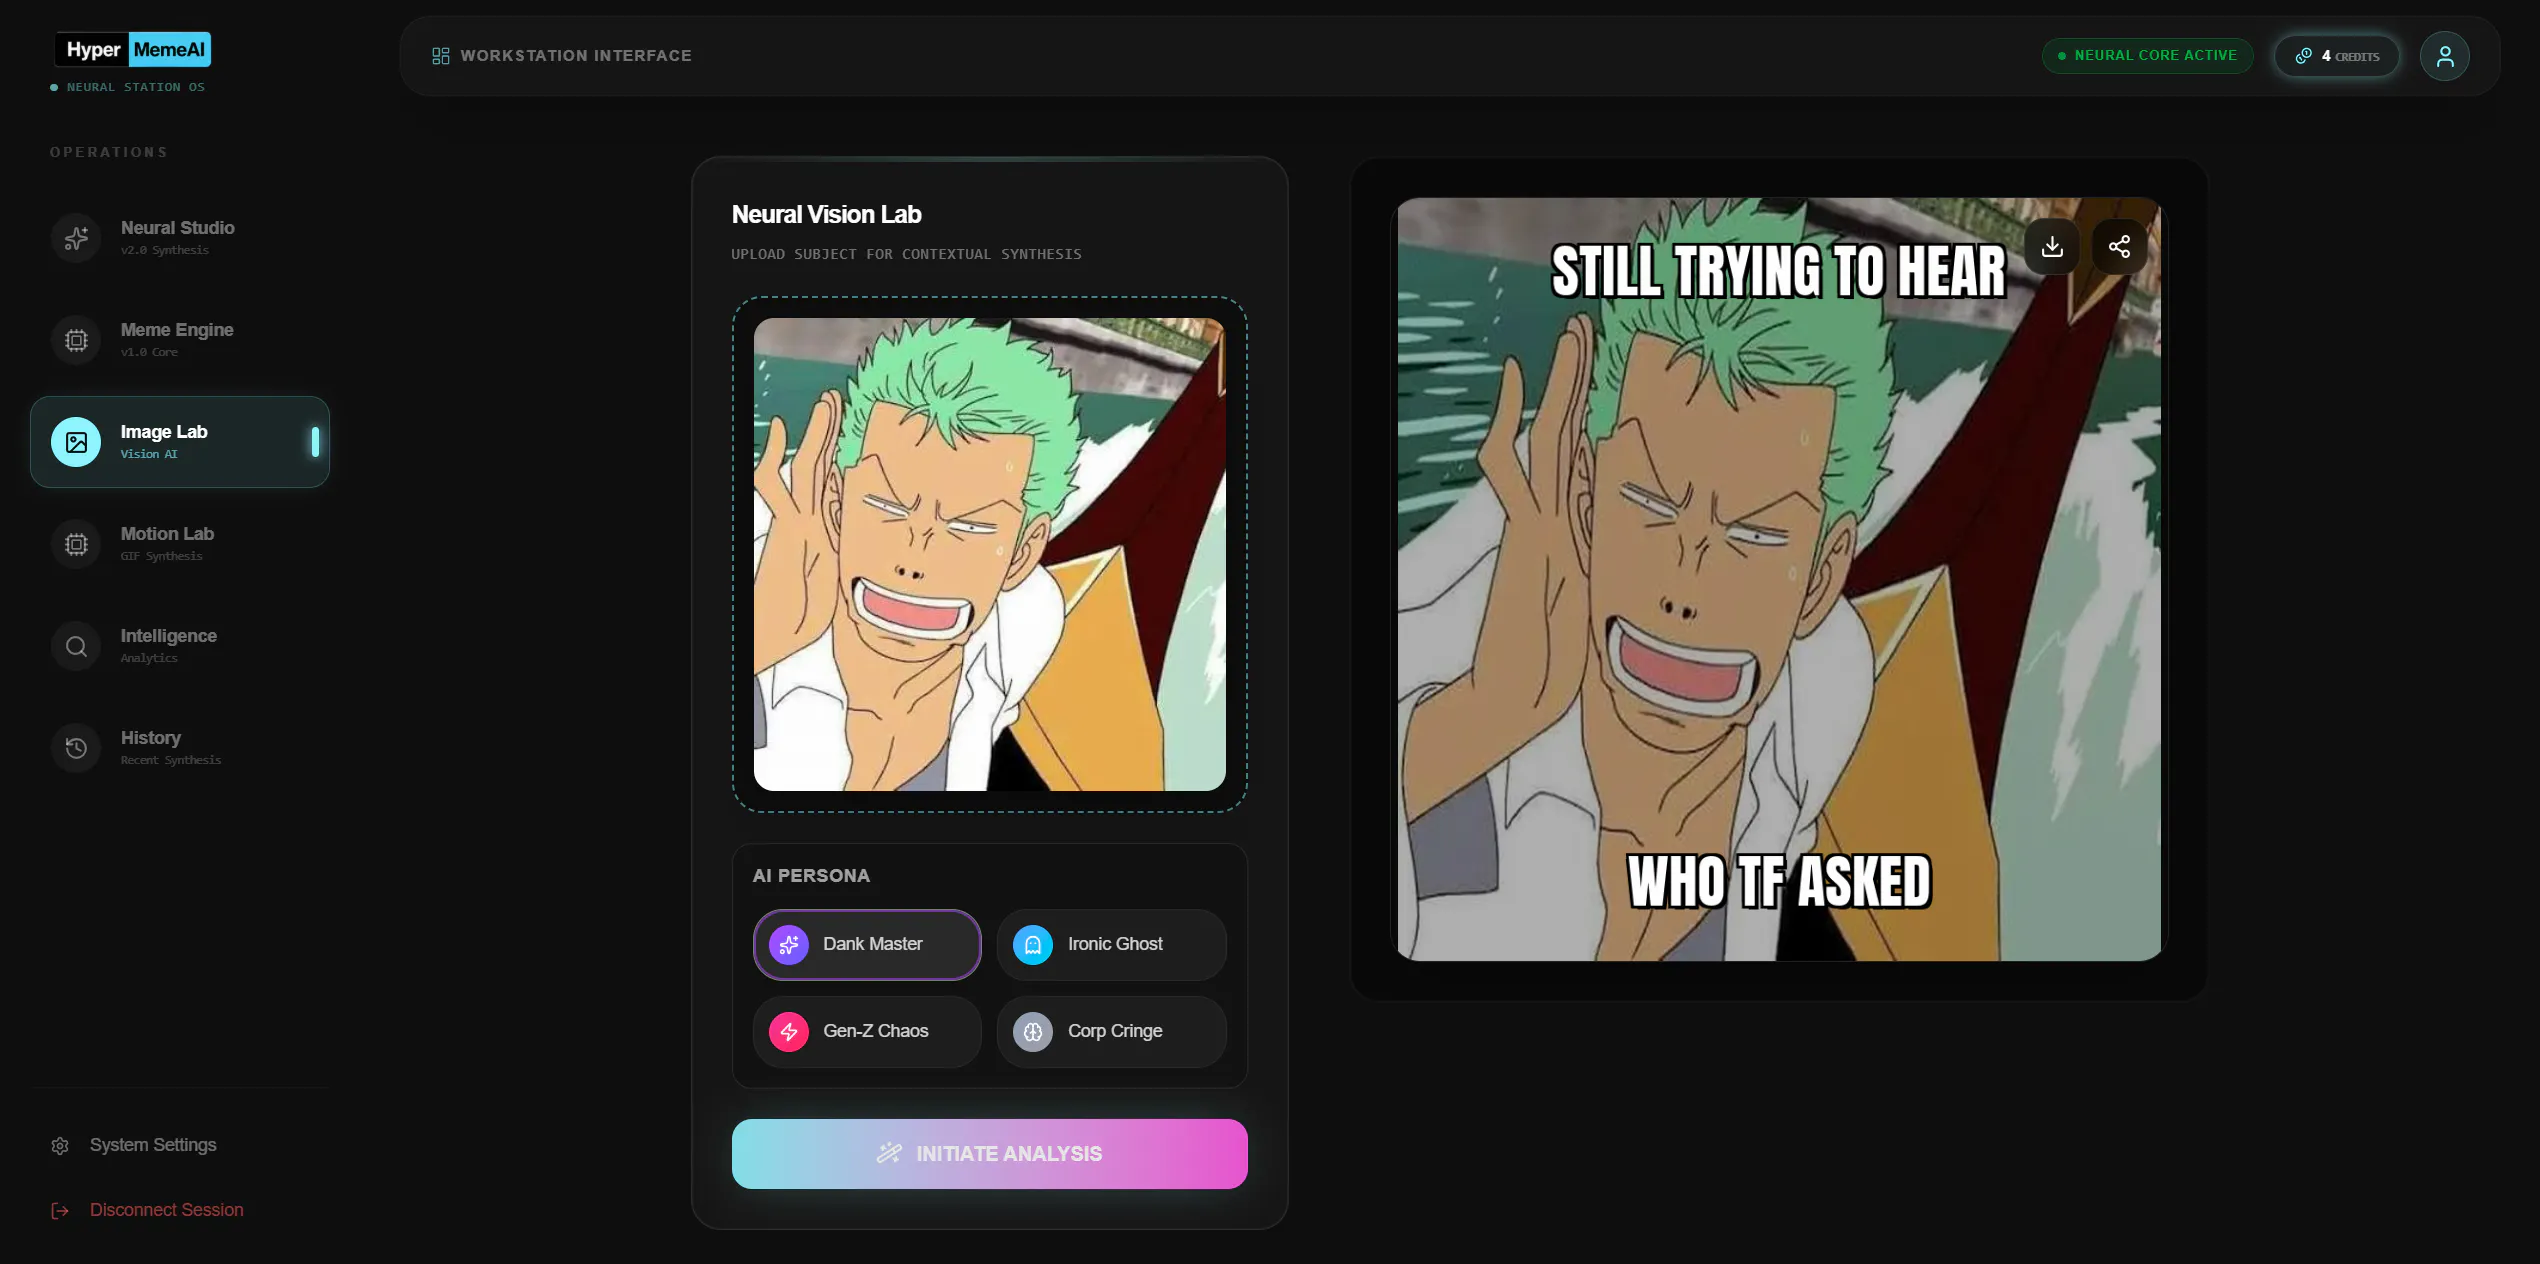The width and height of the screenshot is (2540, 1264).
Task: Click the uploaded Zoro image in dropzone
Action: pyautogui.click(x=989, y=555)
